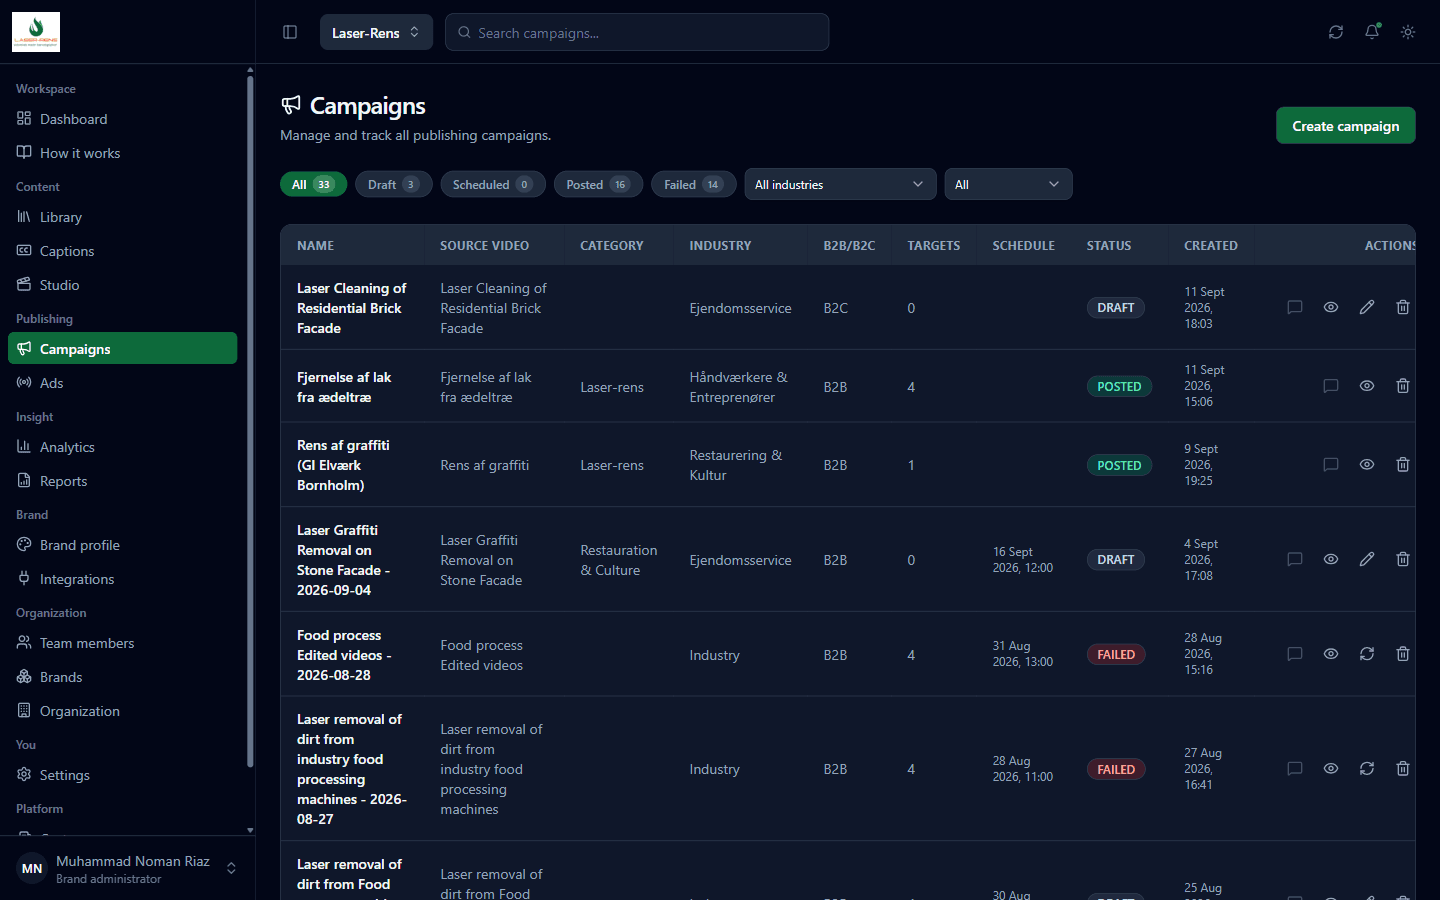Open the Laser-Rens brand switcher

376,32
